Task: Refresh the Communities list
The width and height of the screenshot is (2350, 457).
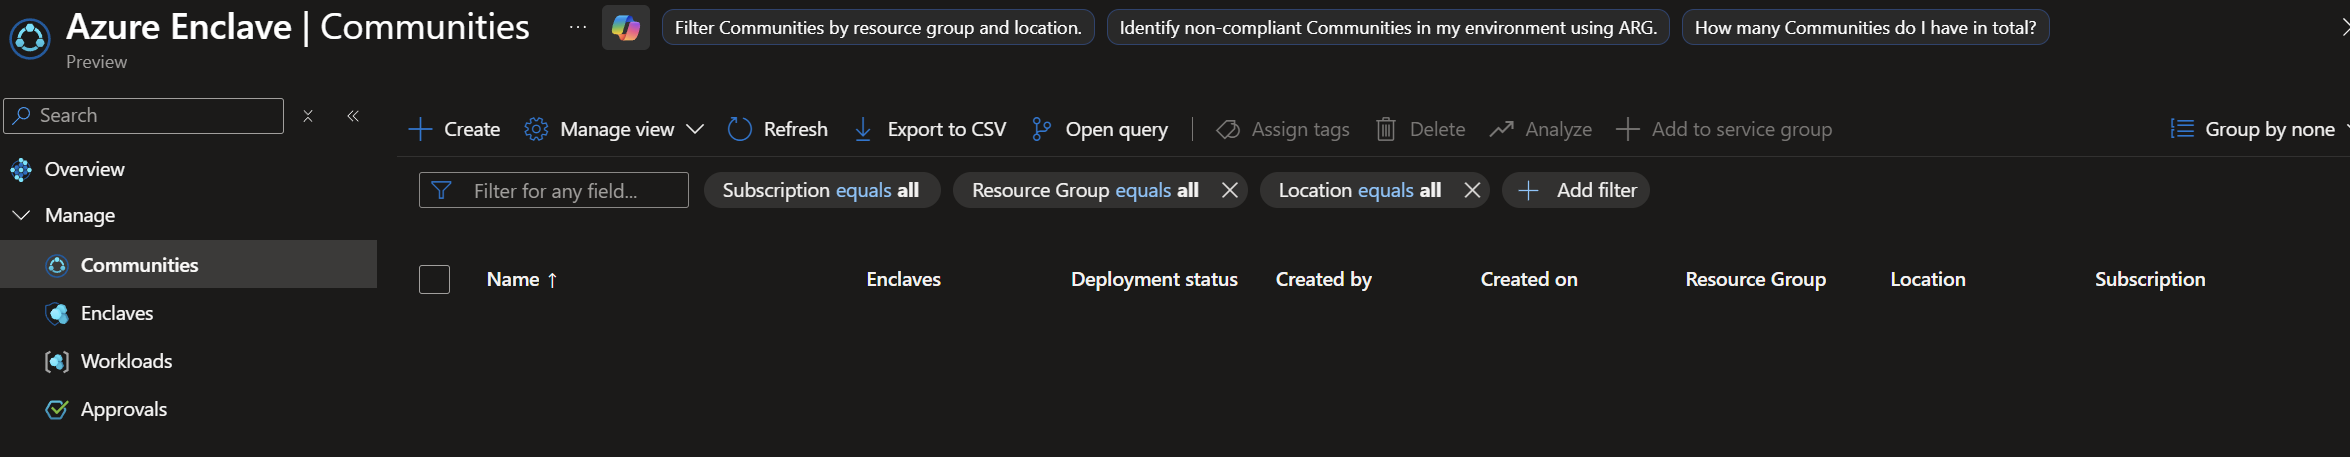Action: [x=778, y=129]
